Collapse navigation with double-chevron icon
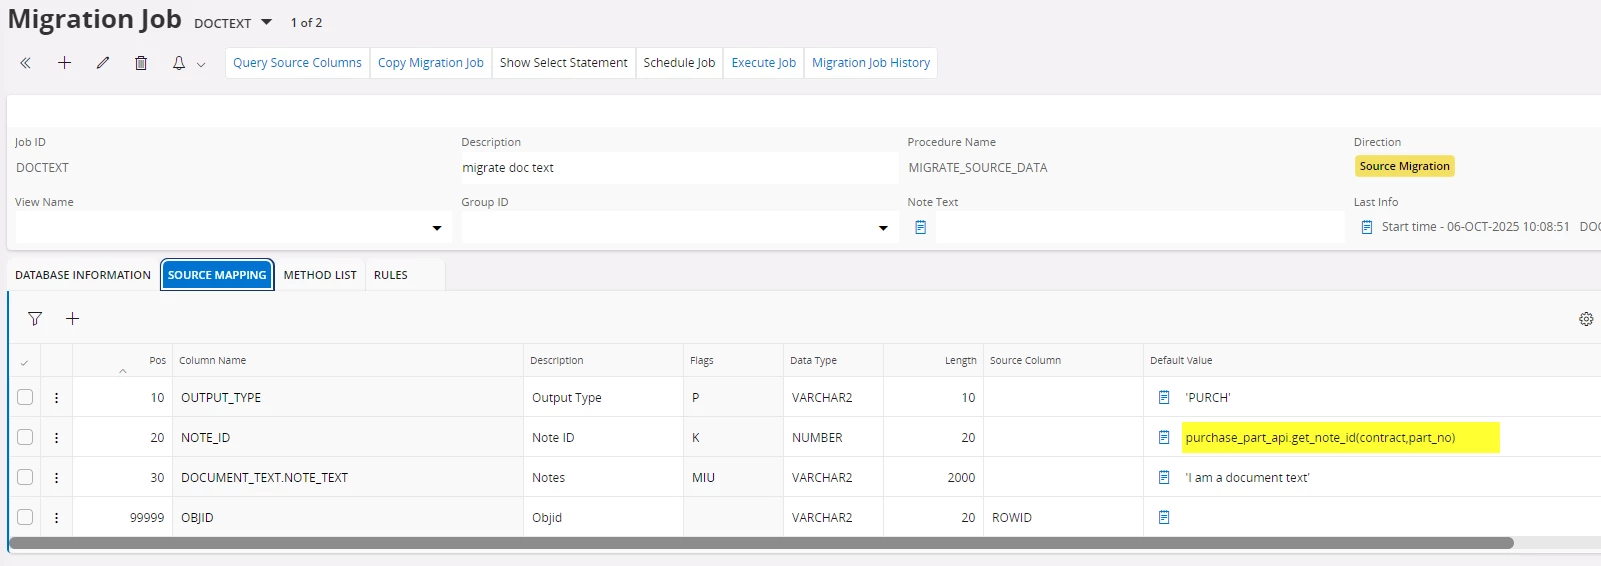Viewport: 1601px width, 566px height. [x=26, y=63]
